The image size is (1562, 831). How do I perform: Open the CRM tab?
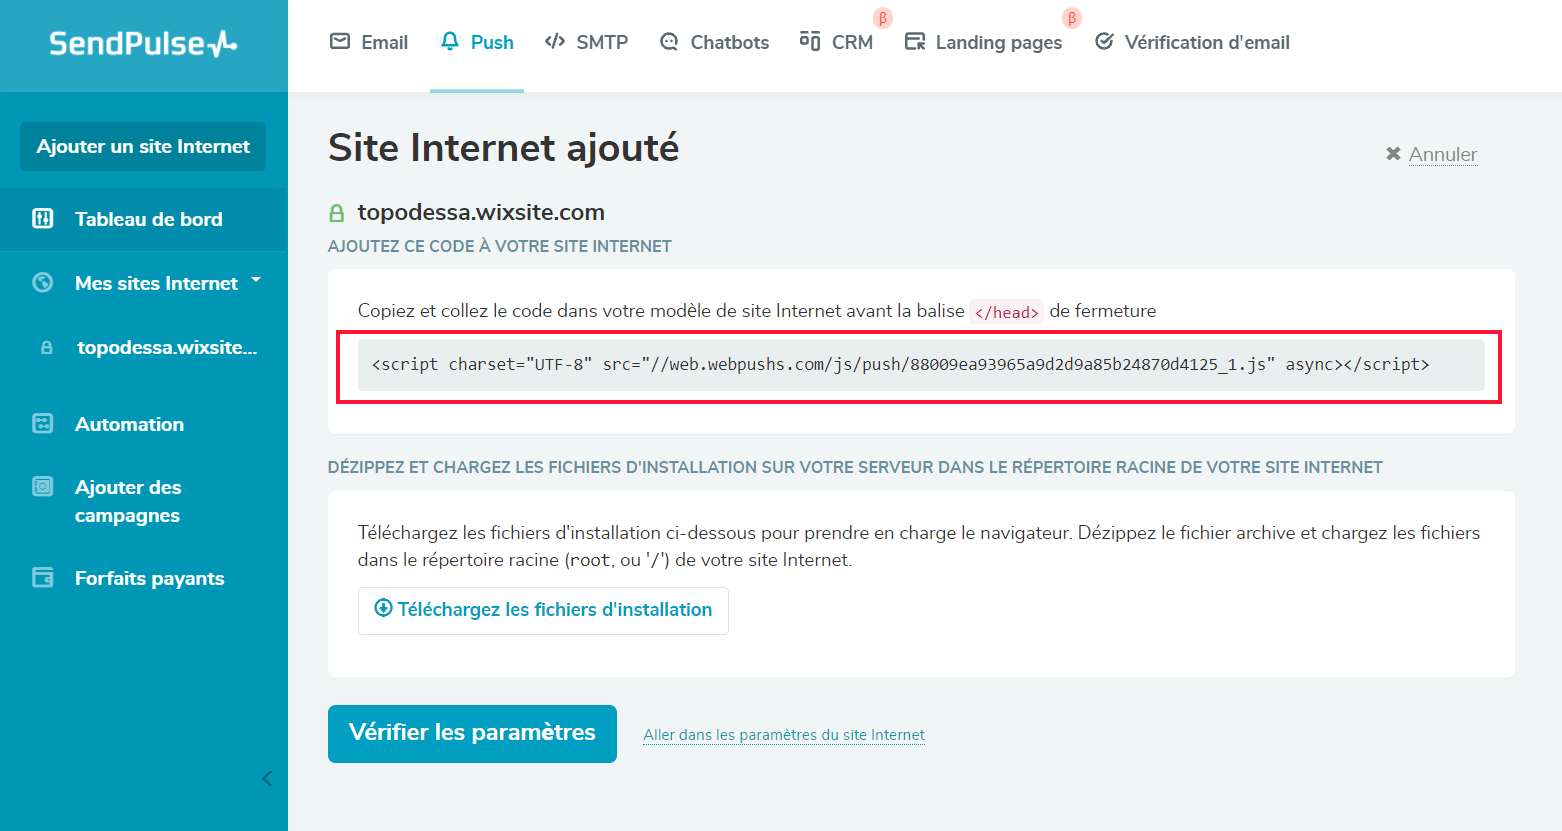(836, 42)
